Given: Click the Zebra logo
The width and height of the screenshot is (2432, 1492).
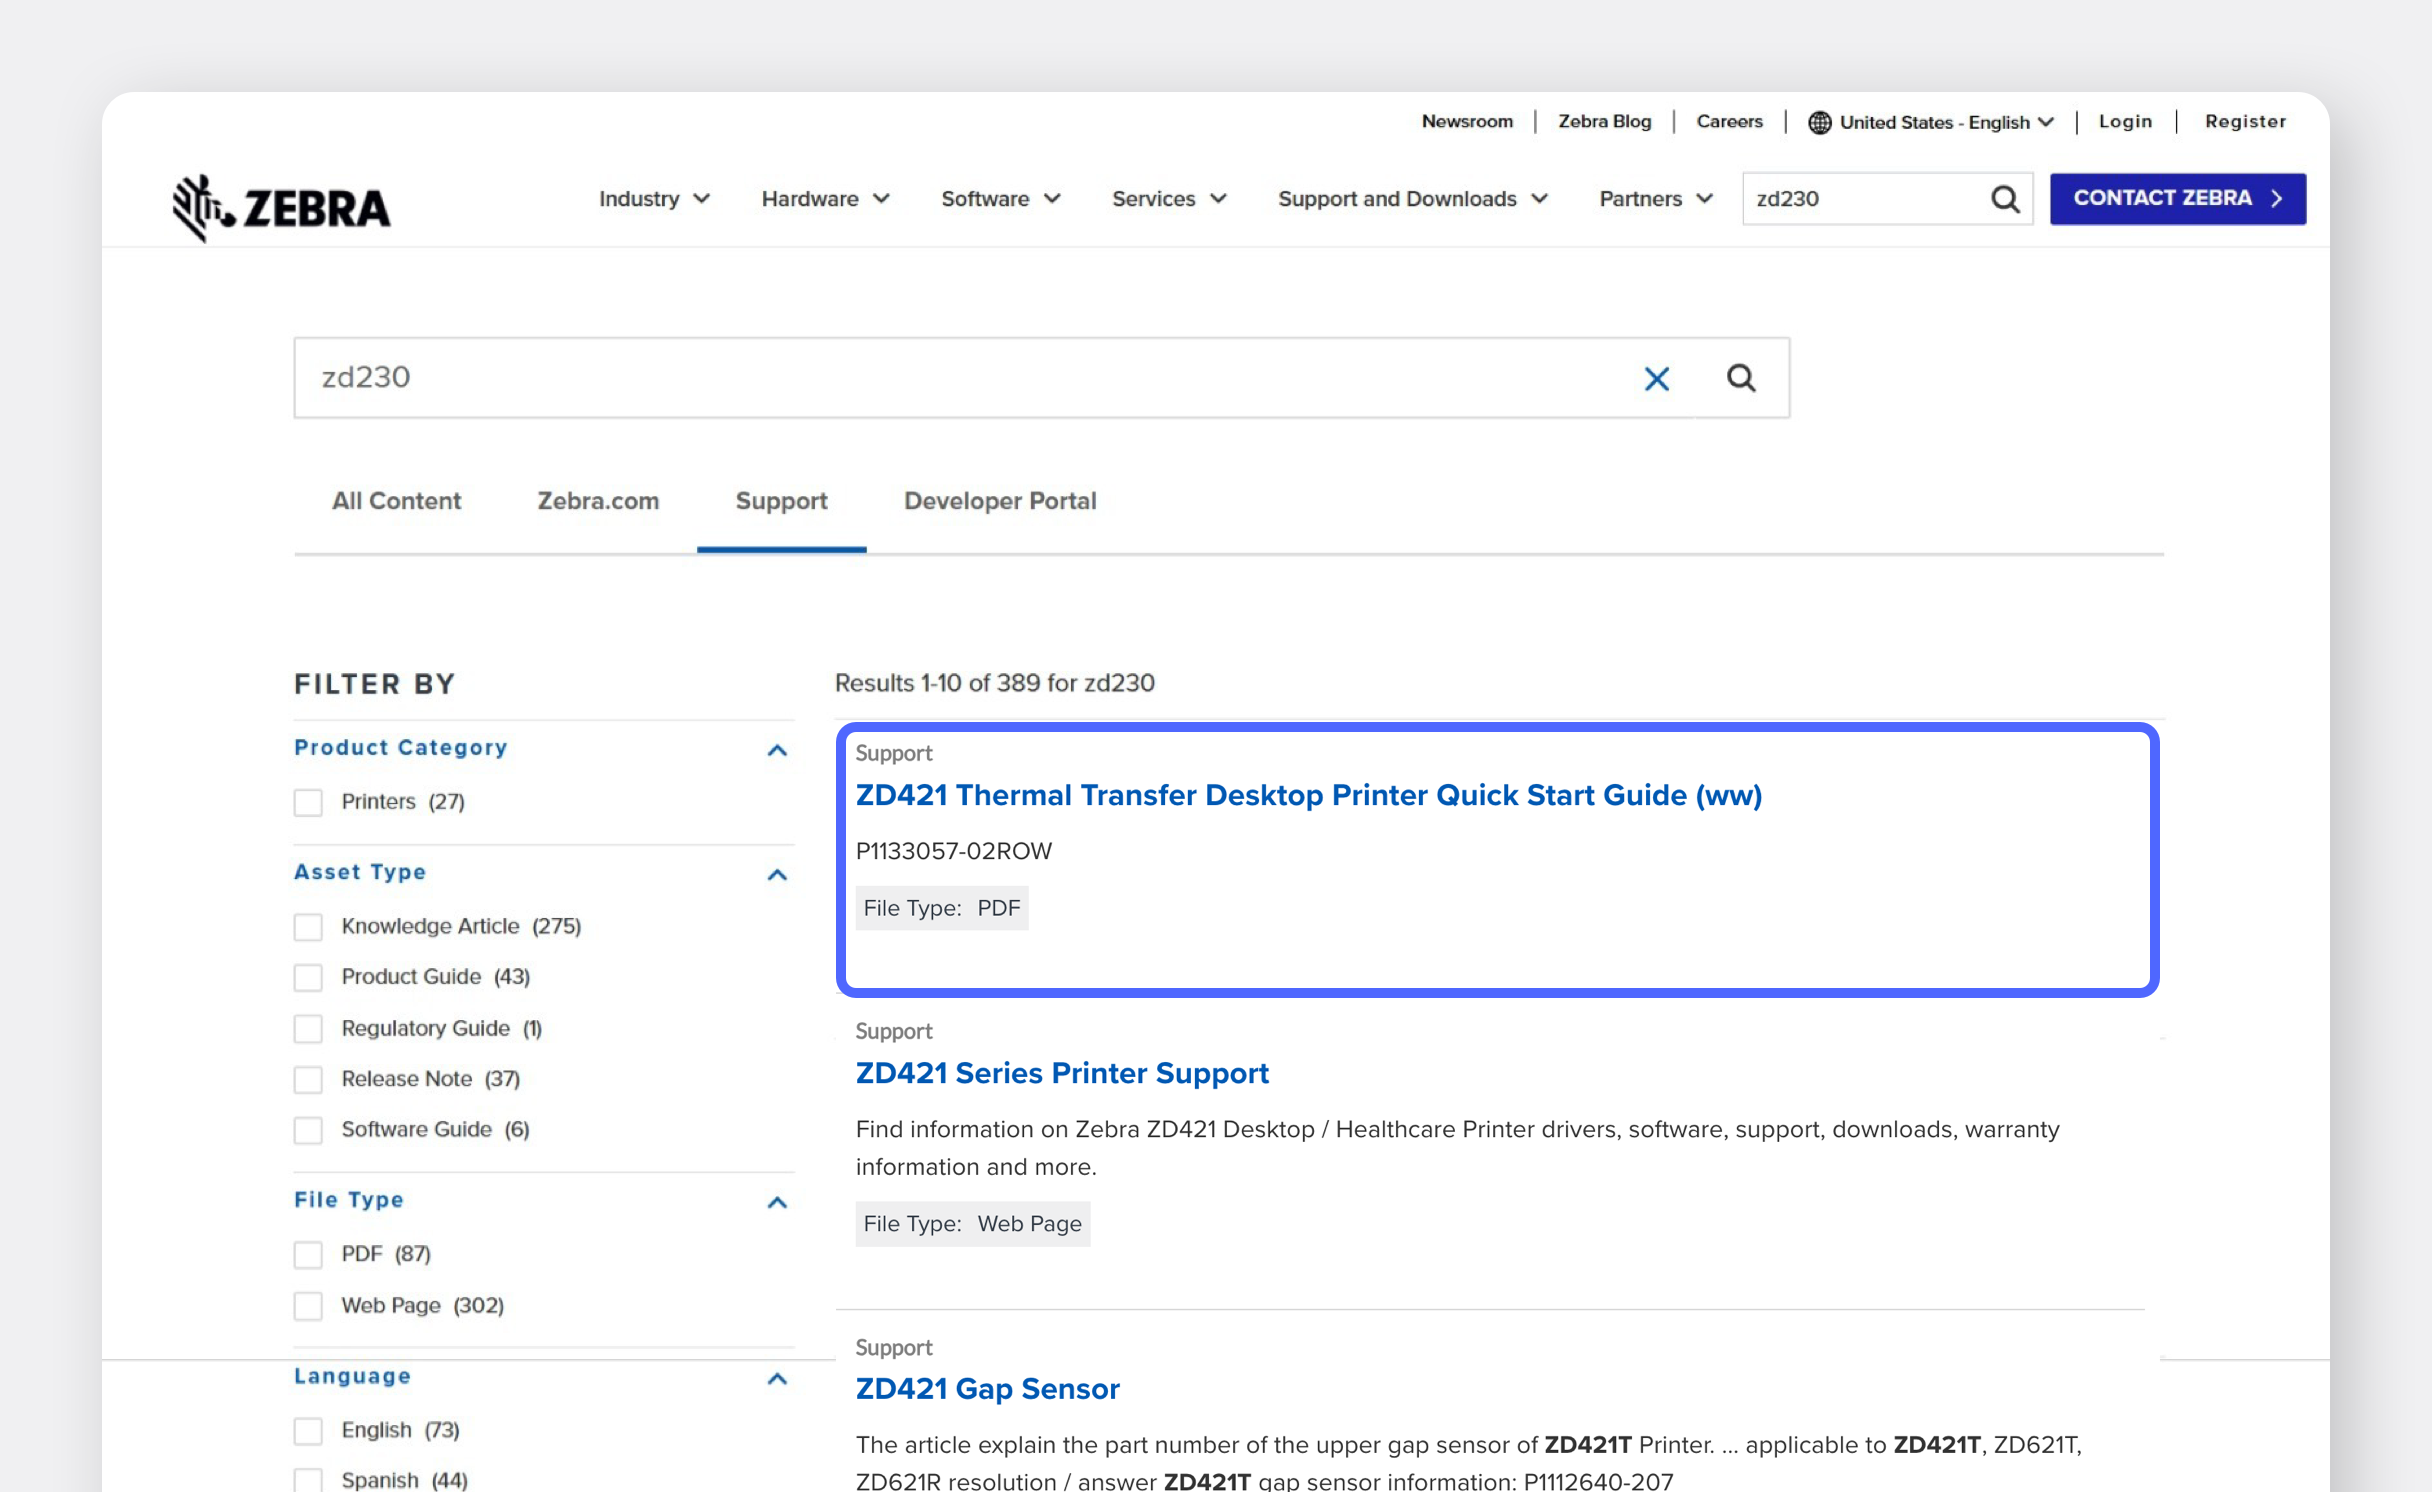Looking at the screenshot, I should (x=281, y=207).
